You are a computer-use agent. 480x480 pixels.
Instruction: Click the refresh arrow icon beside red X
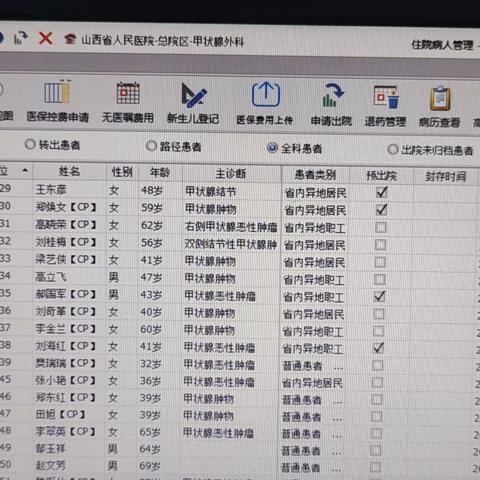coord(20,38)
